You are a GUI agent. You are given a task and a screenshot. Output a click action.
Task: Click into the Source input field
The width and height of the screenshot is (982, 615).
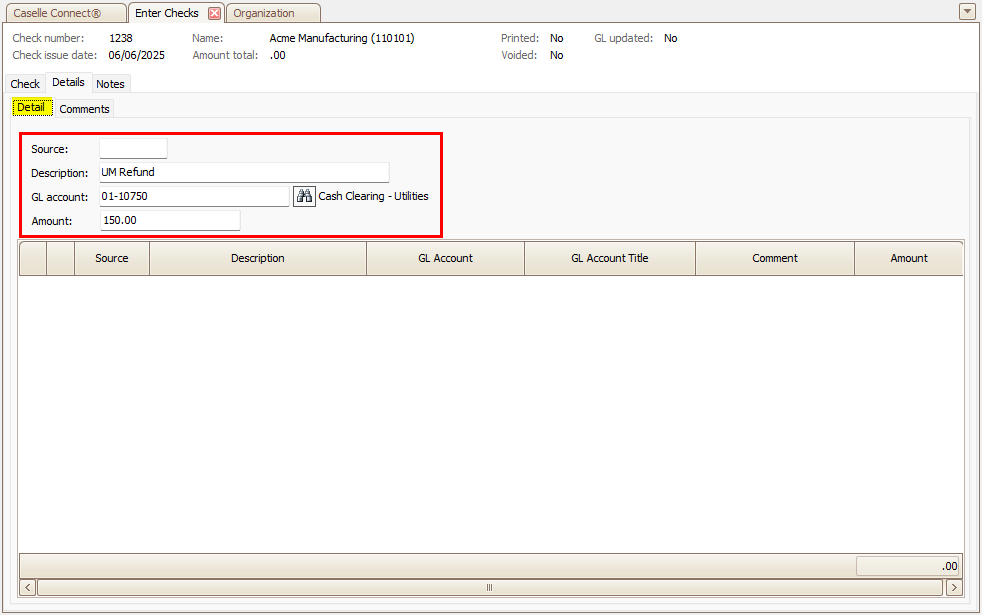(x=133, y=149)
